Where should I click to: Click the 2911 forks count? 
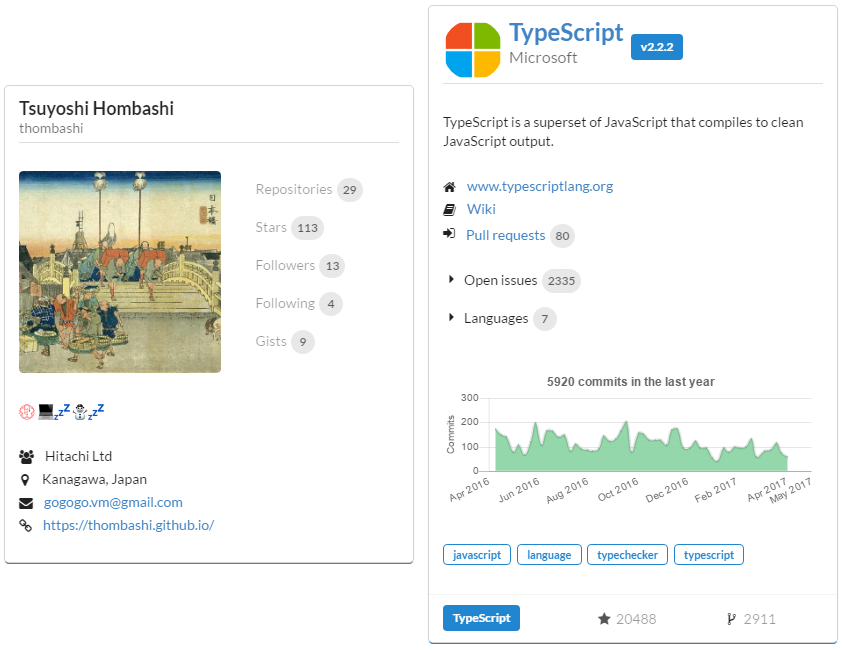pyautogui.click(x=759, y=619)
